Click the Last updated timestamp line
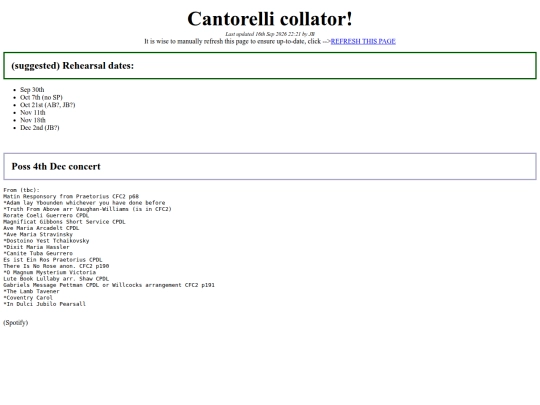Screen dimensions: 540x405 coord(270,34)
